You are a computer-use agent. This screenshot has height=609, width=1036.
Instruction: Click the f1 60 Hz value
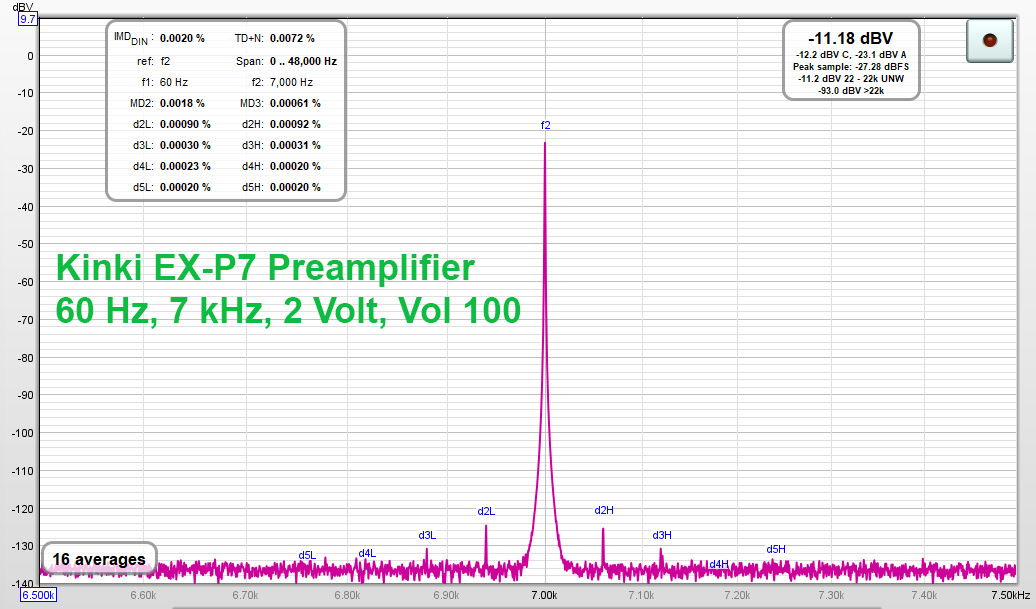coord(174,83)
